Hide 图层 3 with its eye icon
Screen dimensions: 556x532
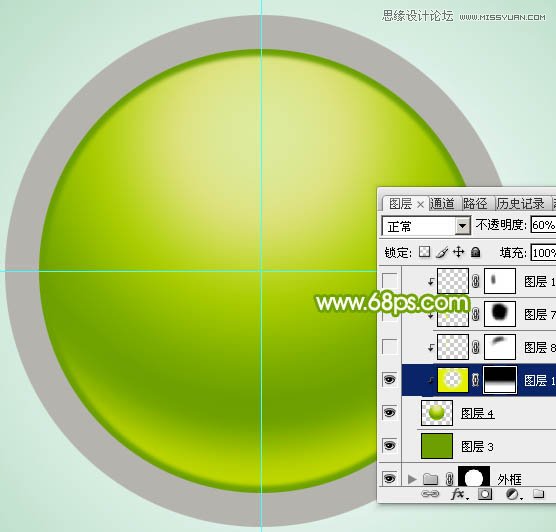390,445
